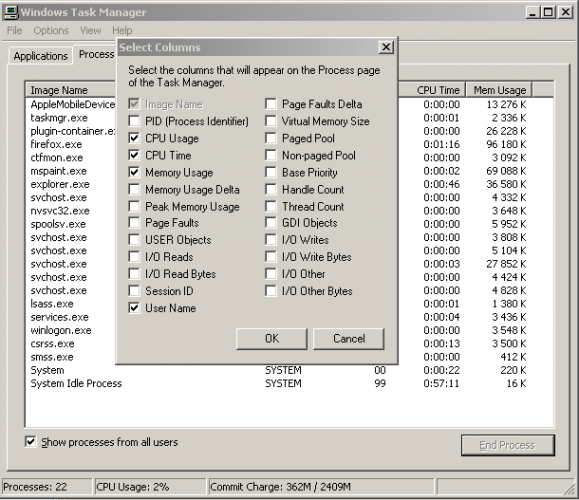Enable the Page Faults Delta checkbox

coord(271,104)
